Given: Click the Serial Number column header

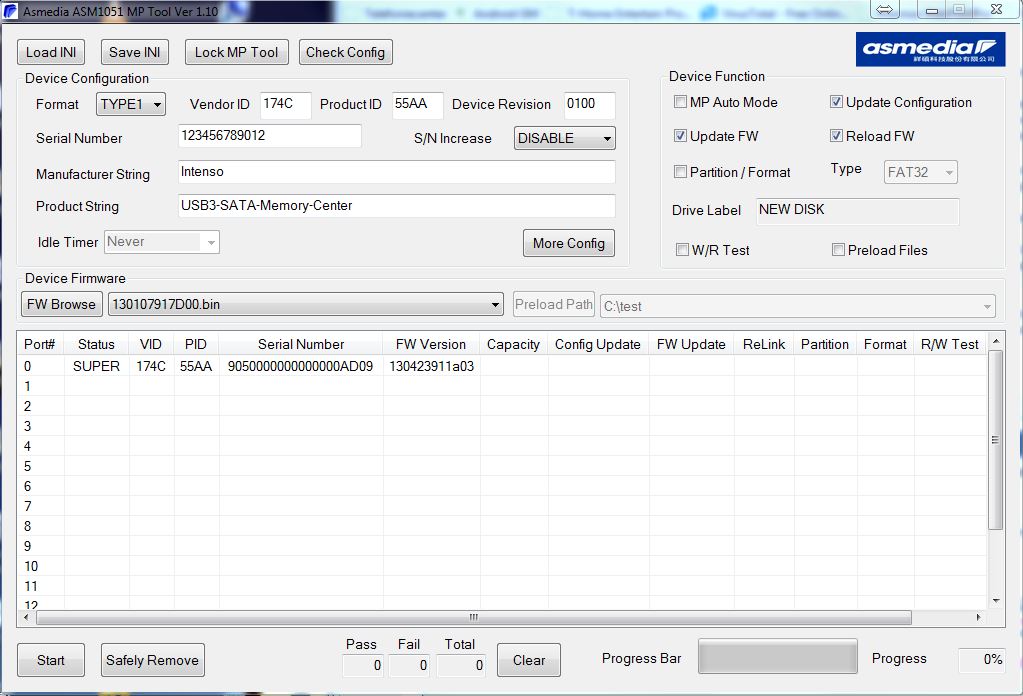Looking at the screenshot, I should (x=301, y=344).
